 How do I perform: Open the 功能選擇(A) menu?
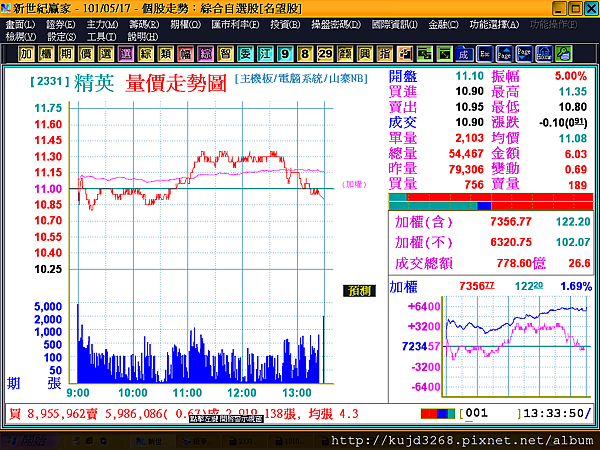(494, 25)
